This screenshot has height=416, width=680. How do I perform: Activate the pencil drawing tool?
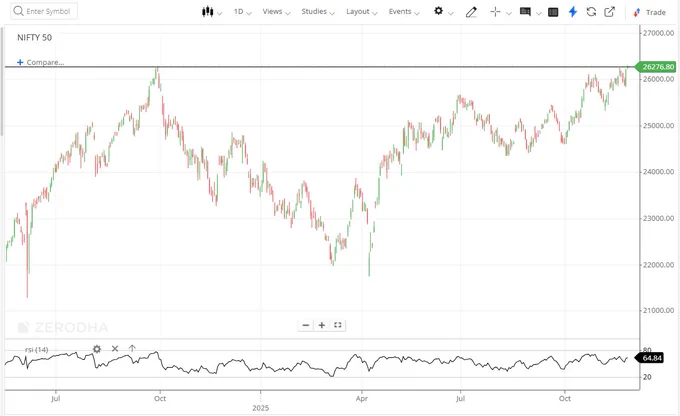click(x=471, y=12)
